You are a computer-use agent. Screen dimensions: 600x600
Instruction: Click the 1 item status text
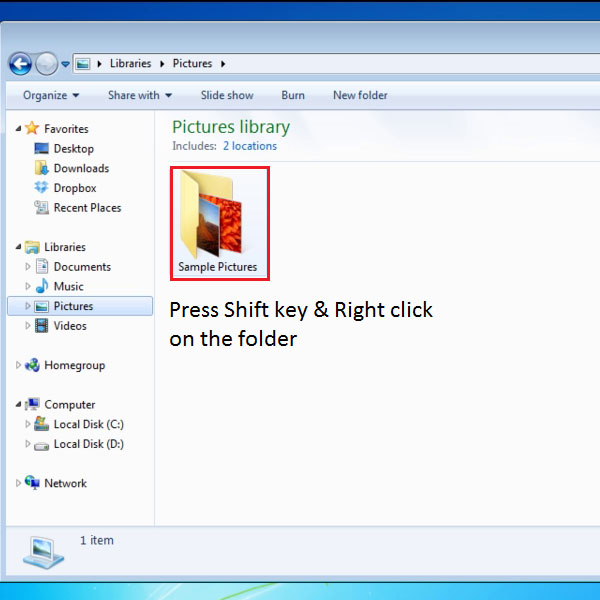97,540
